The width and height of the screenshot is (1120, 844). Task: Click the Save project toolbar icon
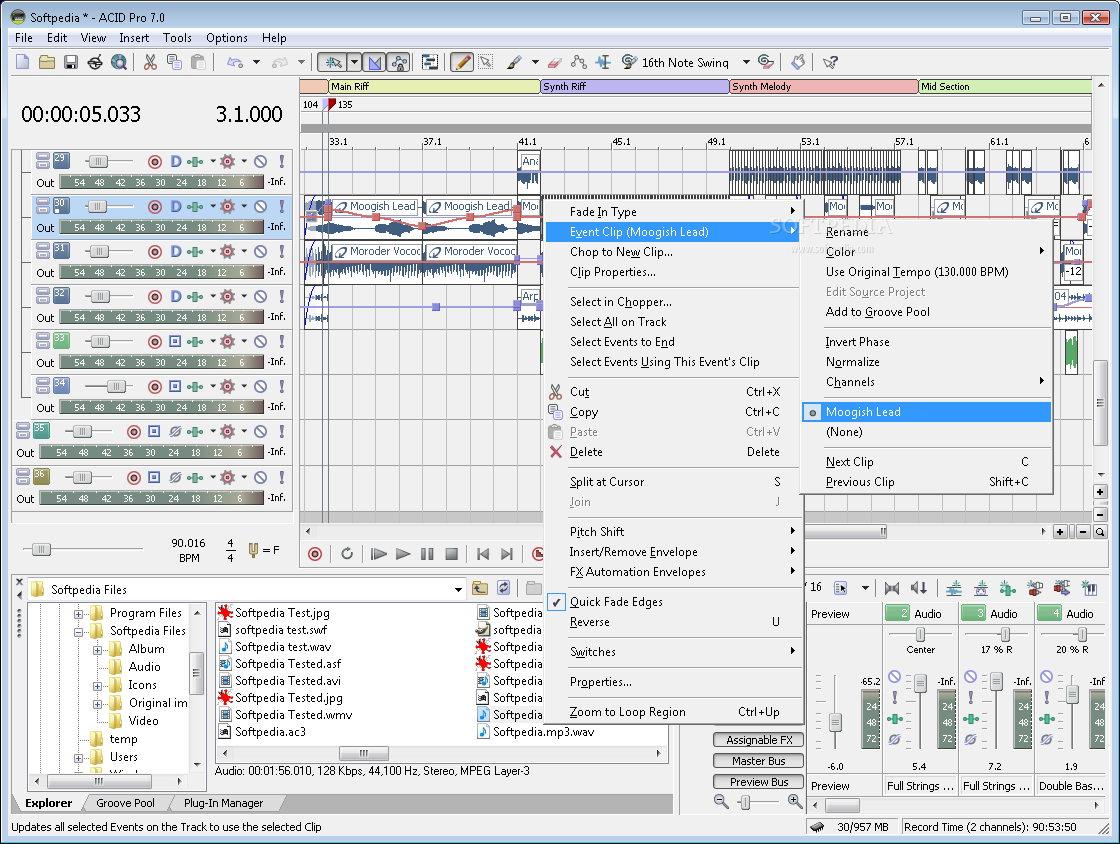click(x=71, y=63)
